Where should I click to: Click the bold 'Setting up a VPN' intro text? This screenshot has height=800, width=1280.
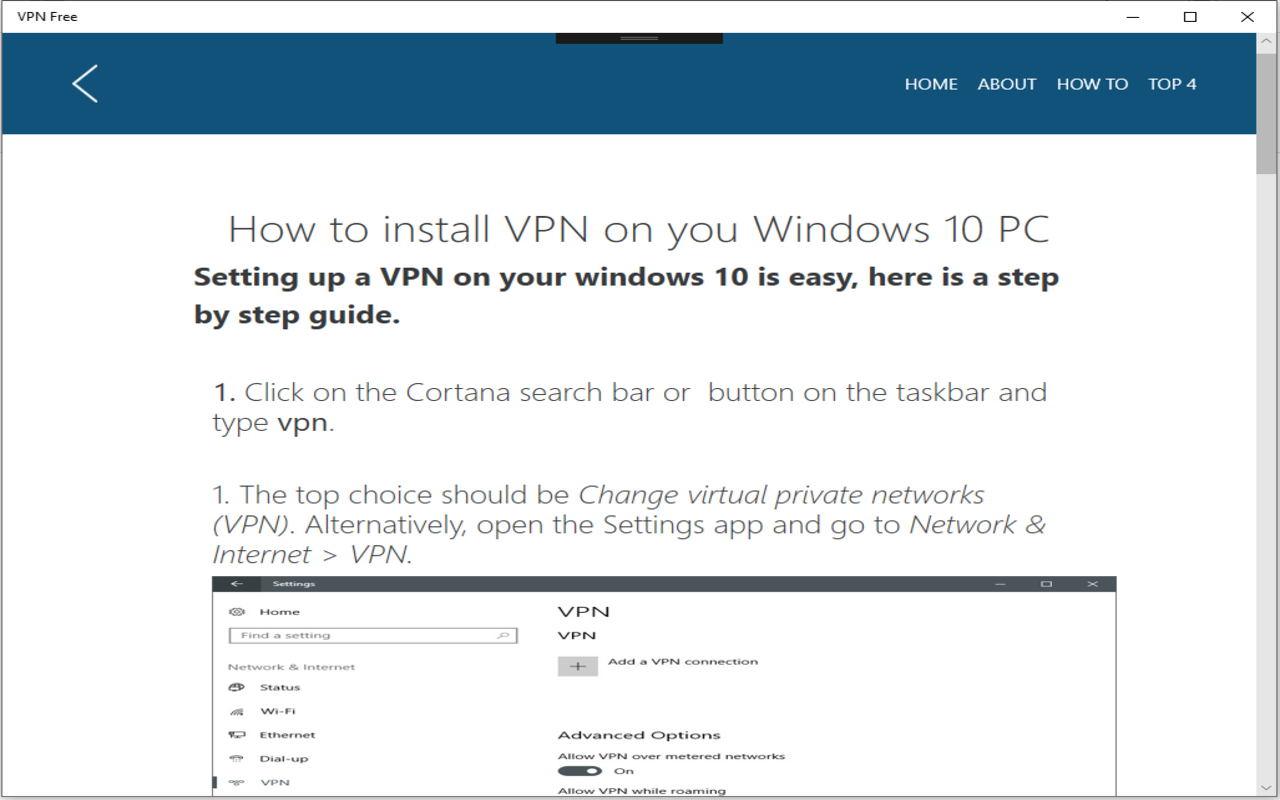(626, 296)
